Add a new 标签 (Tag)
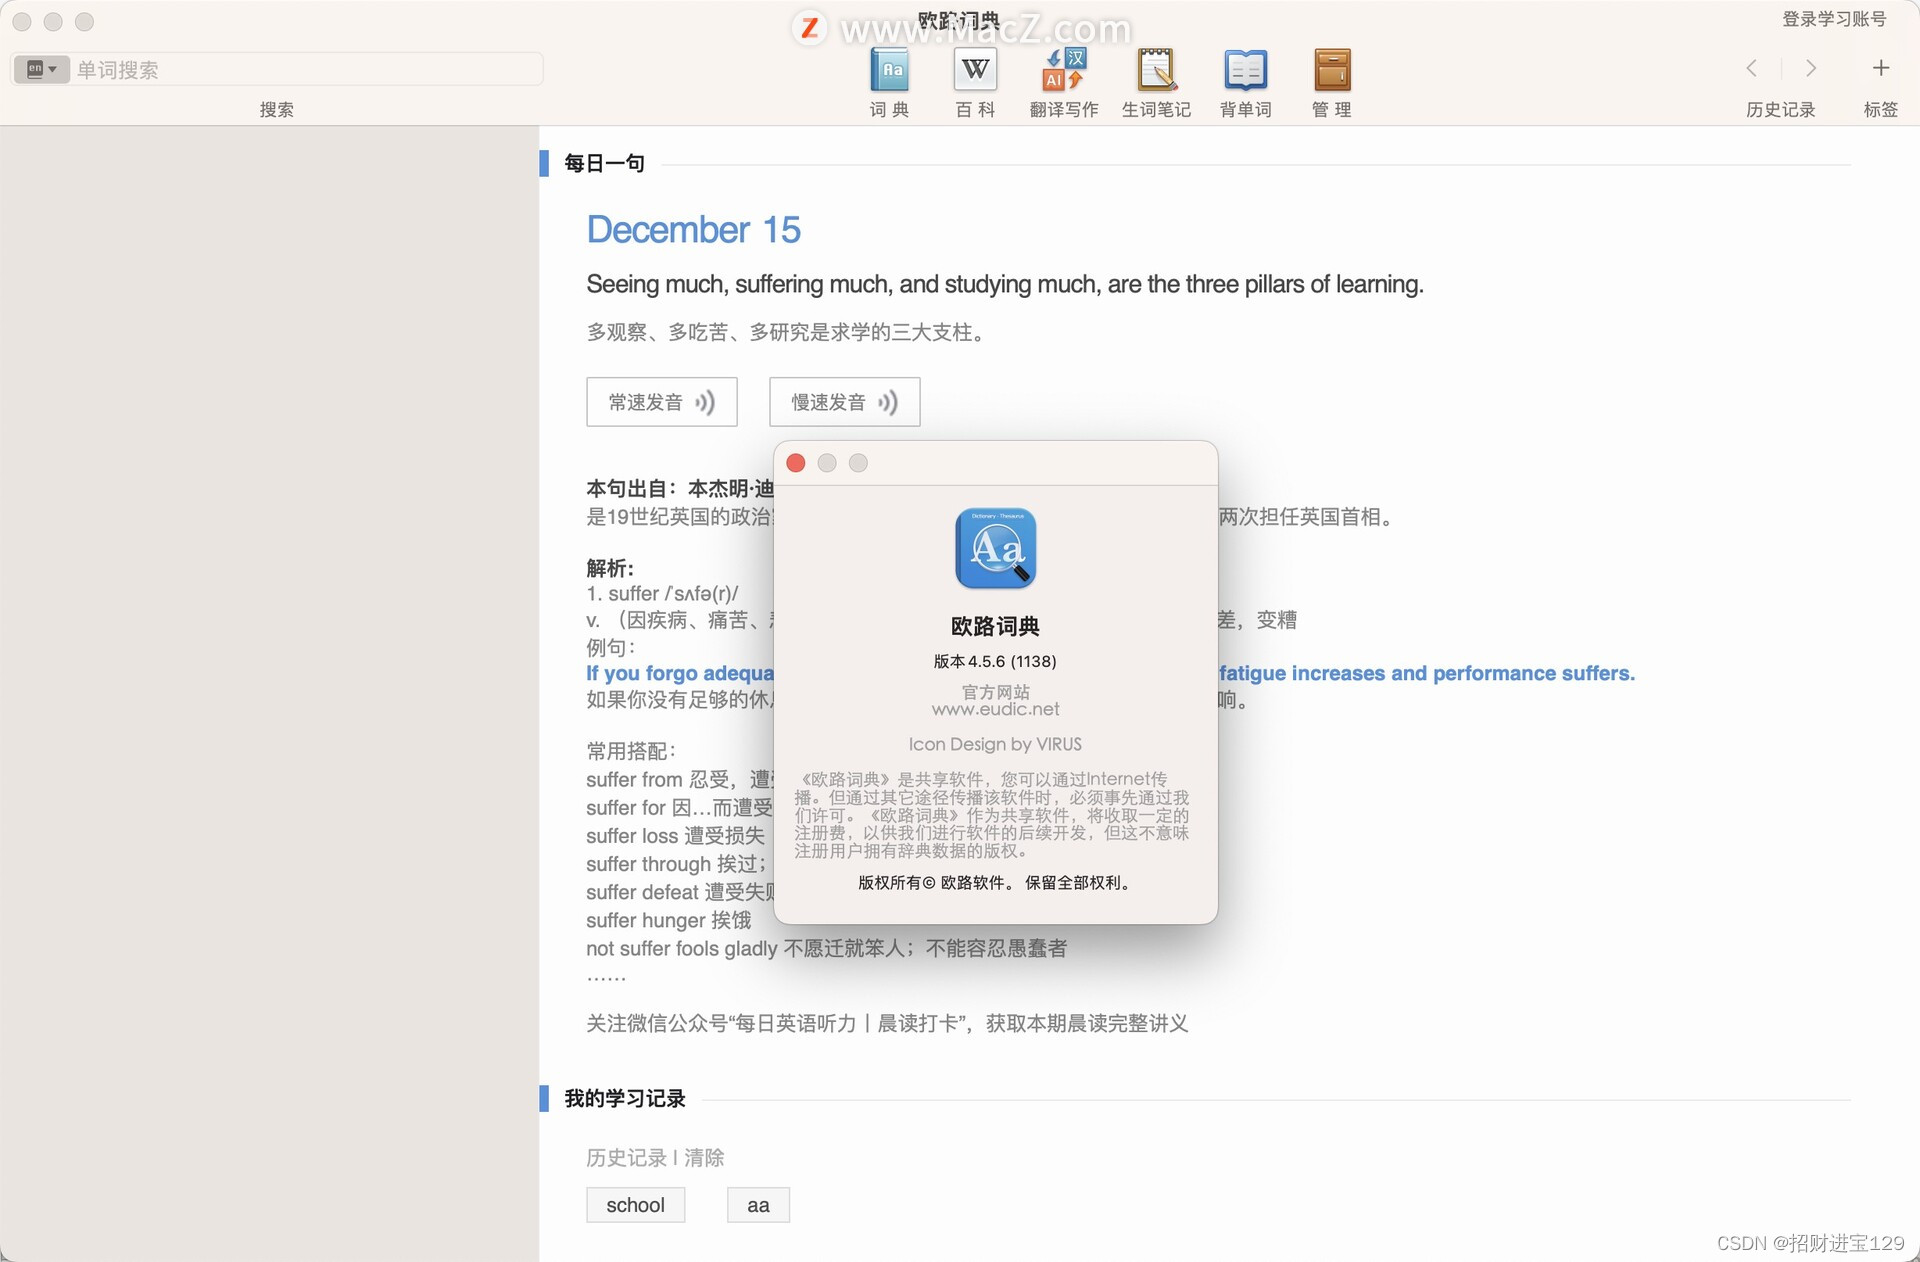The height and width of the screenshot is (1262, 1920). pyautogui.click(x=1879, y=68)
